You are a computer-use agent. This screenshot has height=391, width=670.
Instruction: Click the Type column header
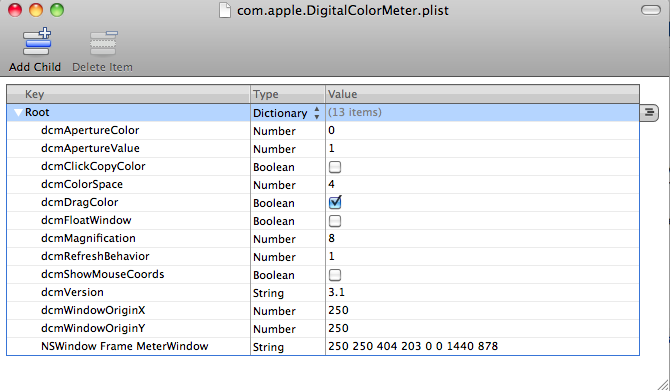[288, 94]
